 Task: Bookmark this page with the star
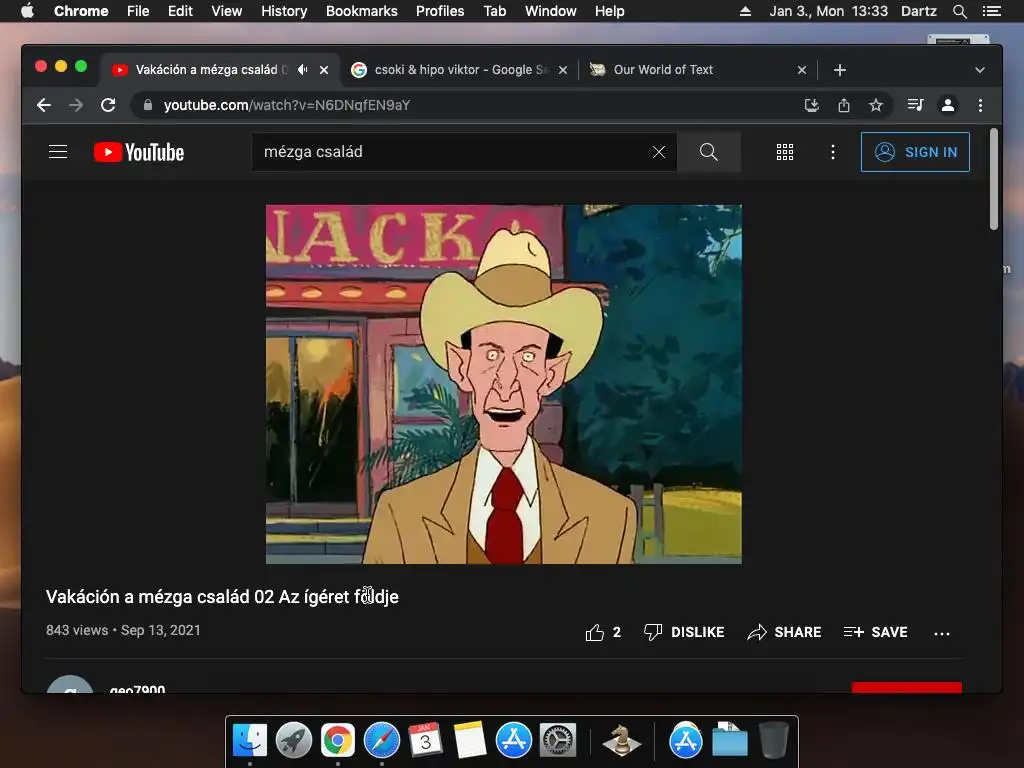(x=876, y=105)
